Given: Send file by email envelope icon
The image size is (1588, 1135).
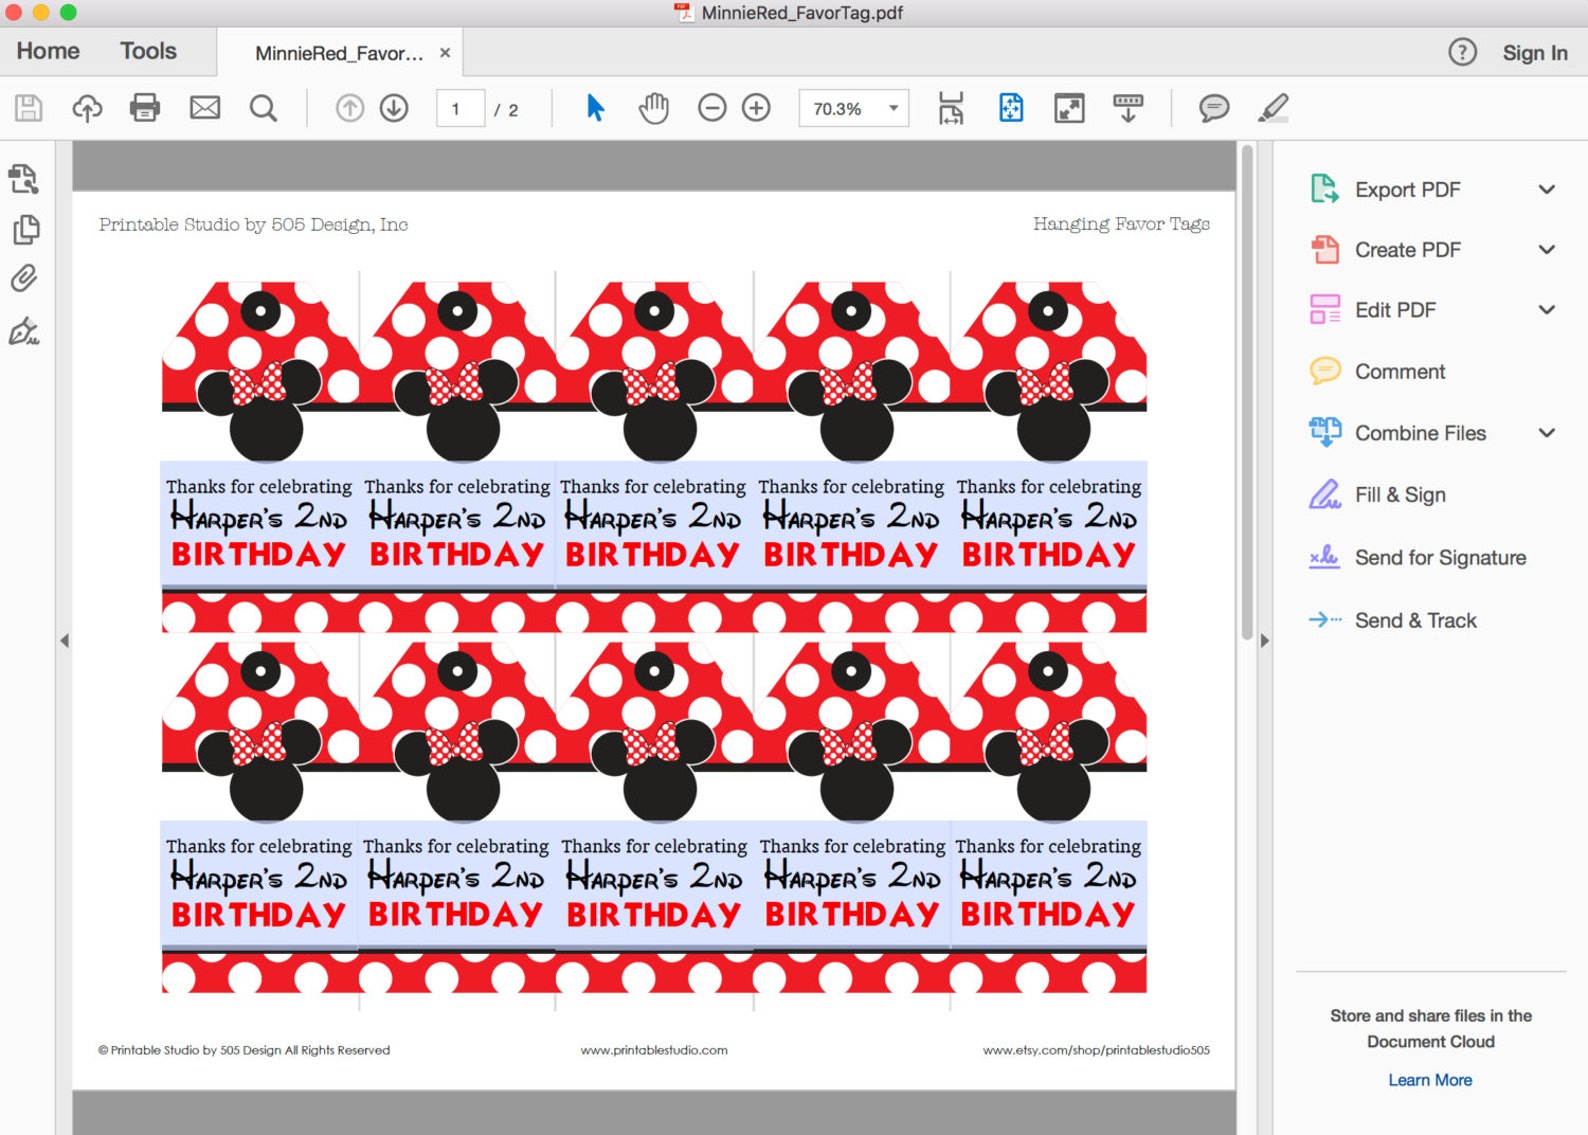Looking at the screenshot, I should click(x=205, y=108).
